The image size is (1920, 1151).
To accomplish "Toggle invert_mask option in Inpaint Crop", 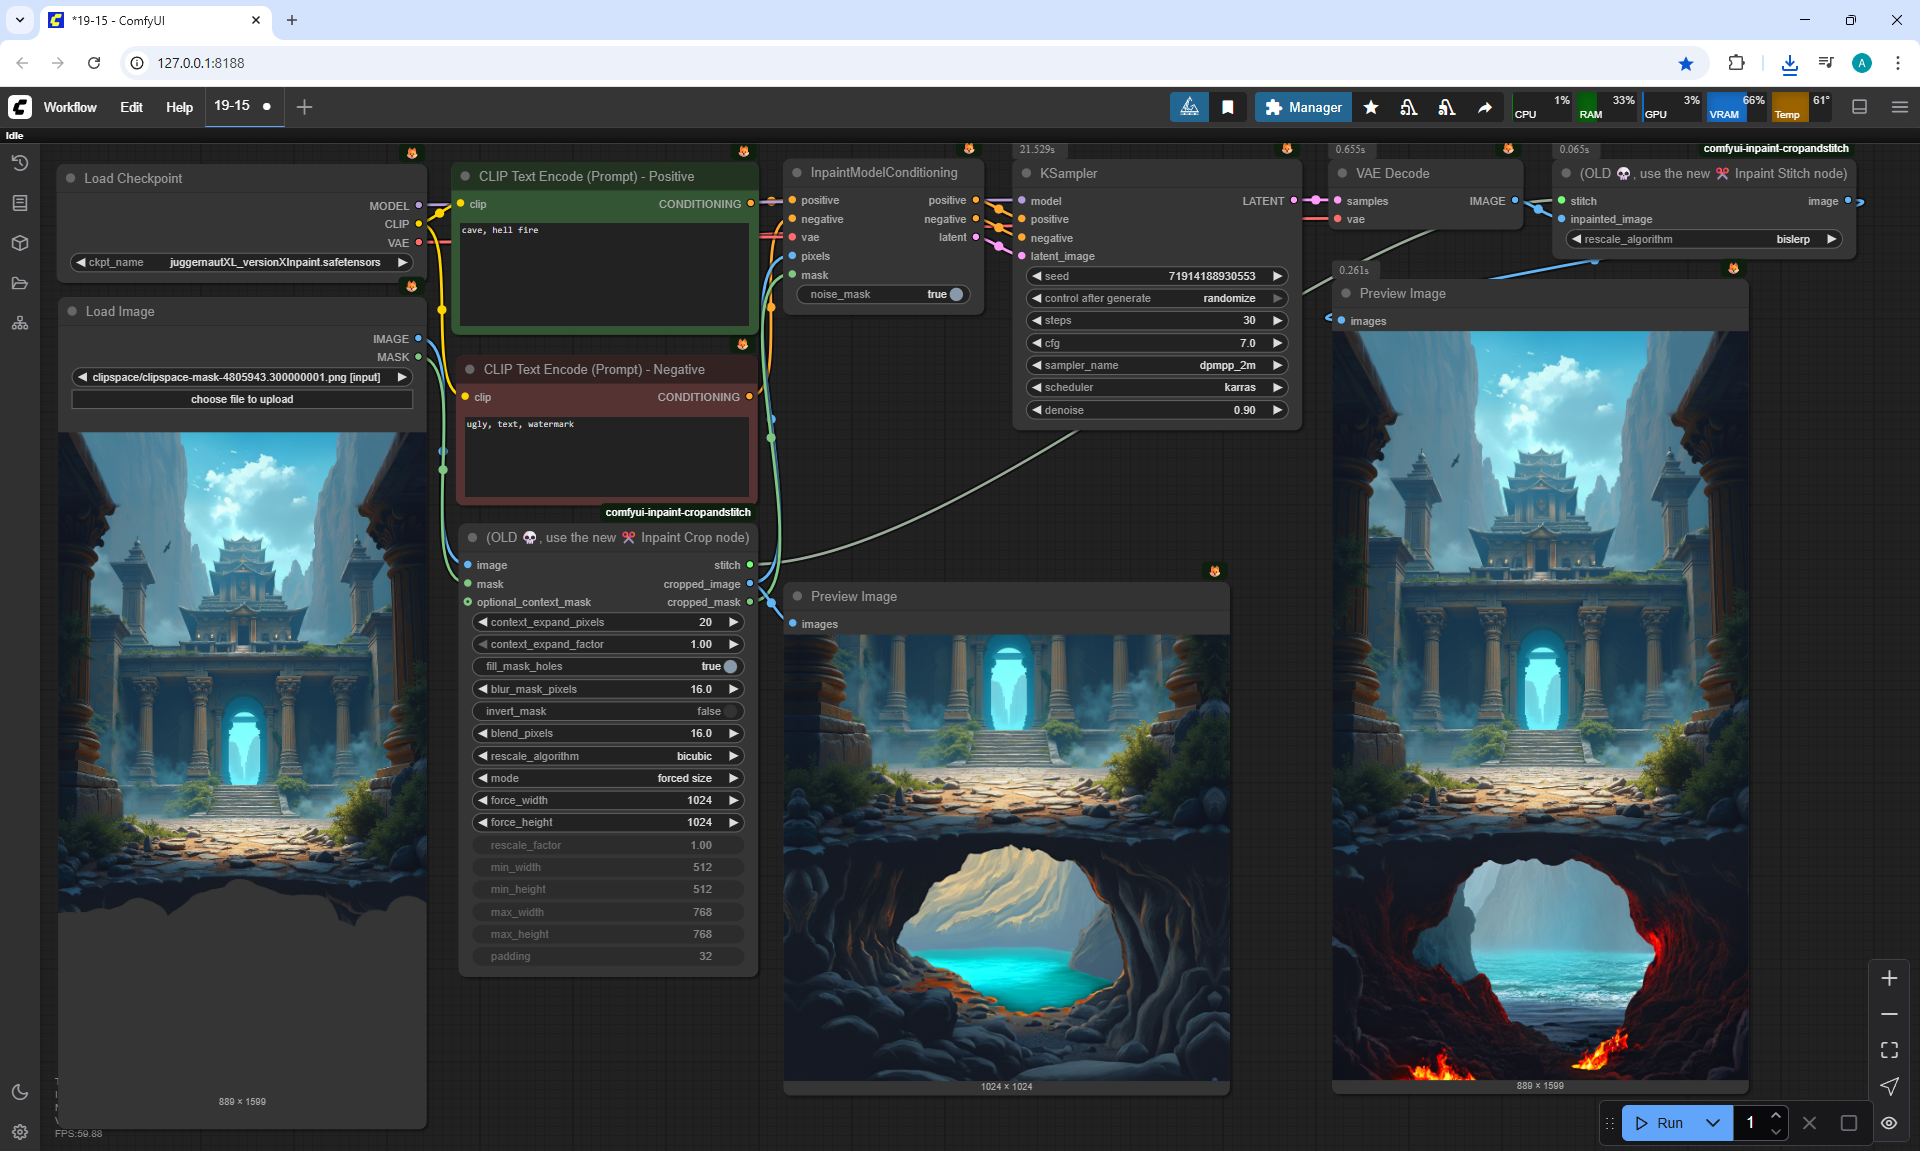I will click(x=729, y=711).
